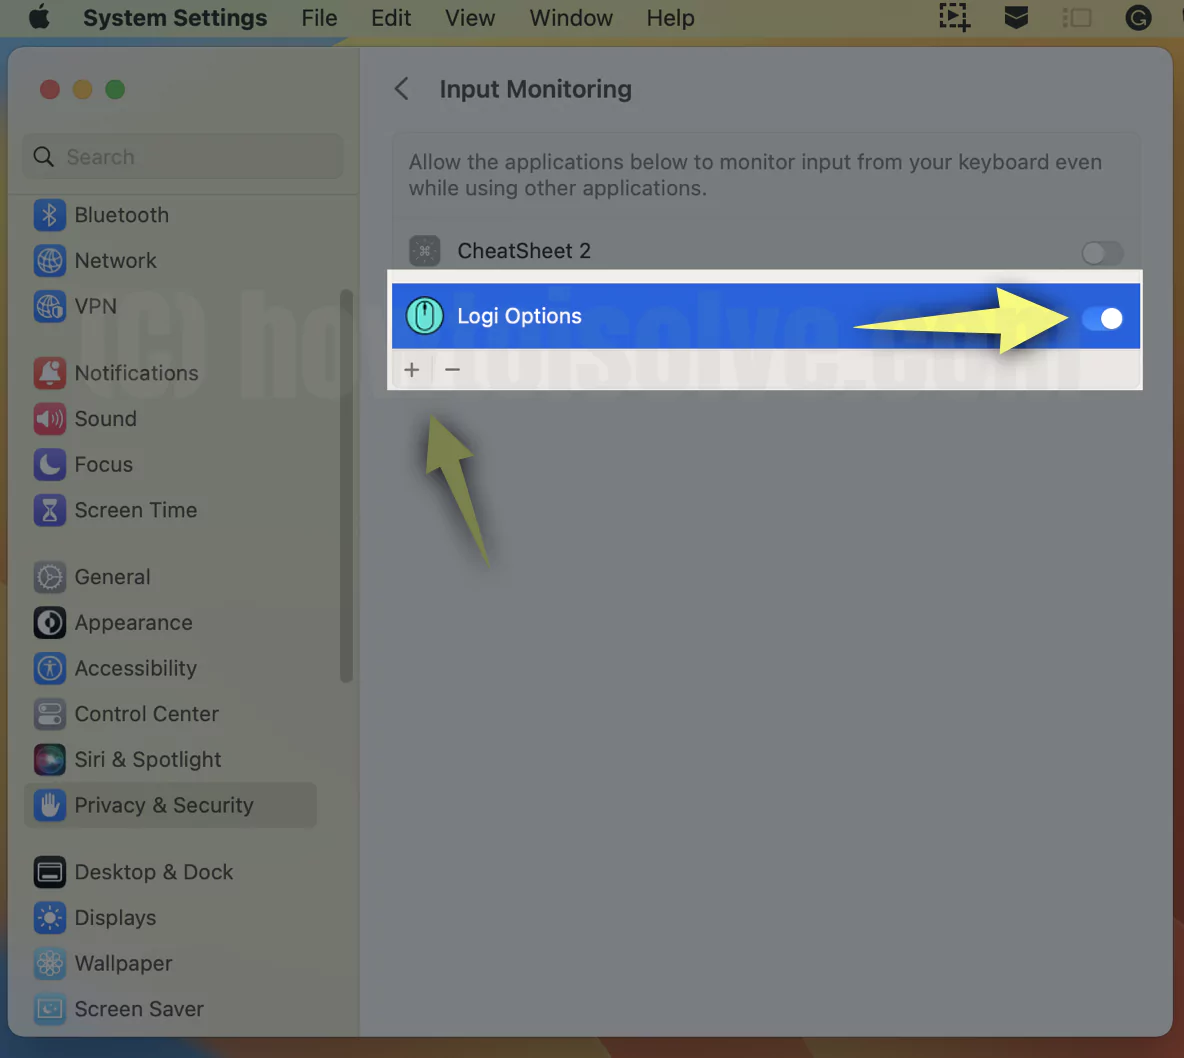Select the Logi Options row
Image resolution: width=1184 pixels, height=1058 pixels.
(766, 316)
